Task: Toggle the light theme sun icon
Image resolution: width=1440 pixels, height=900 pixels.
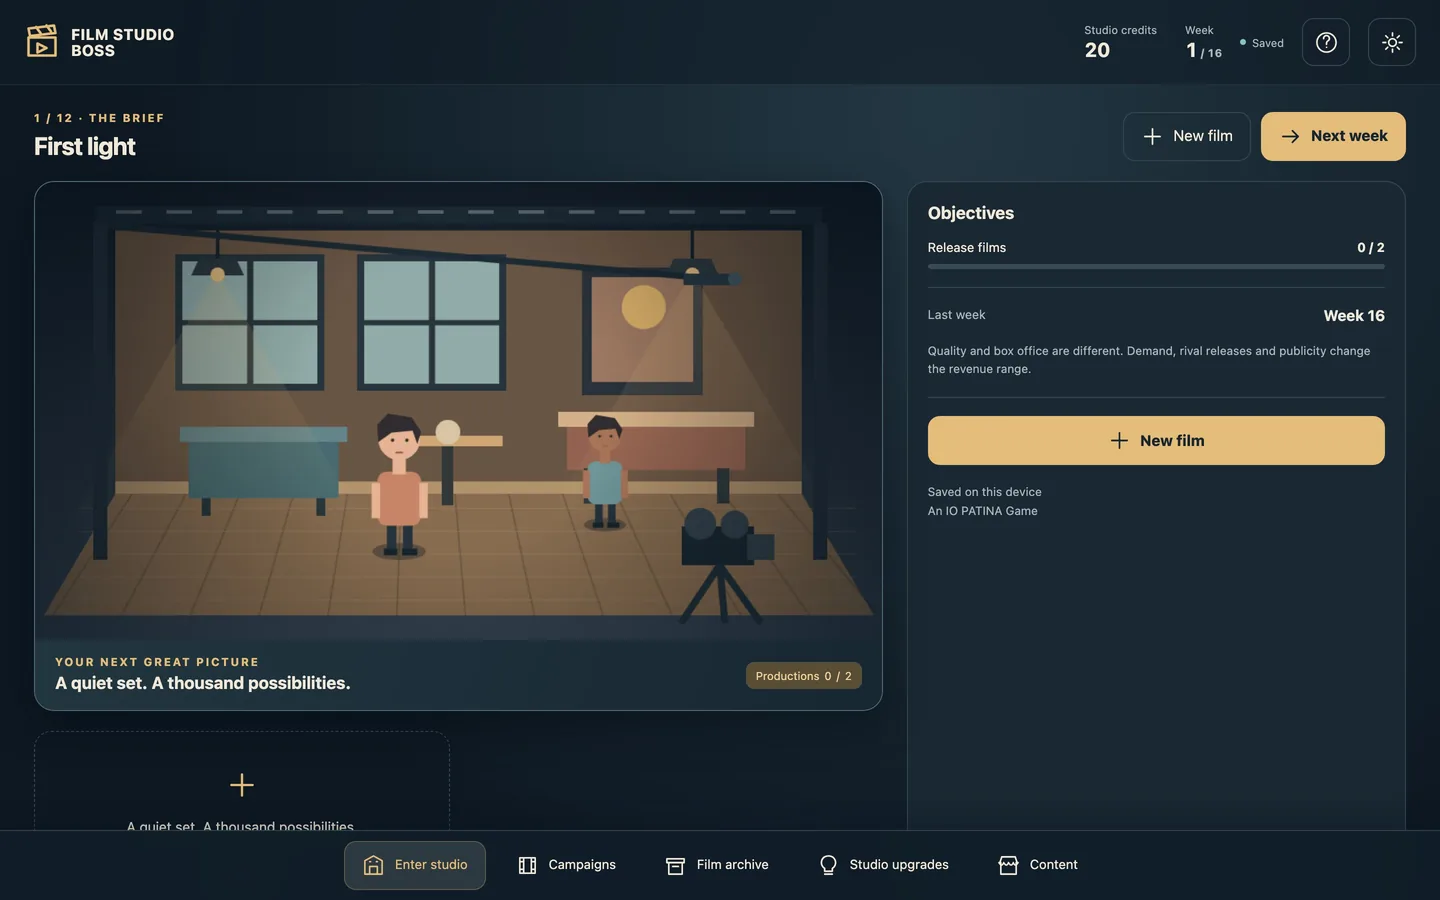Action: [x=1392, y=42]
